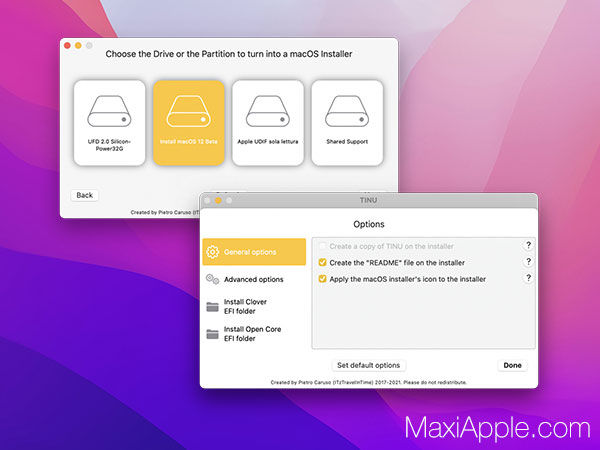Viewport: 600px width, 450px height.
Task: Click the Choose the Drive heading text
Action: coord(229,54)
